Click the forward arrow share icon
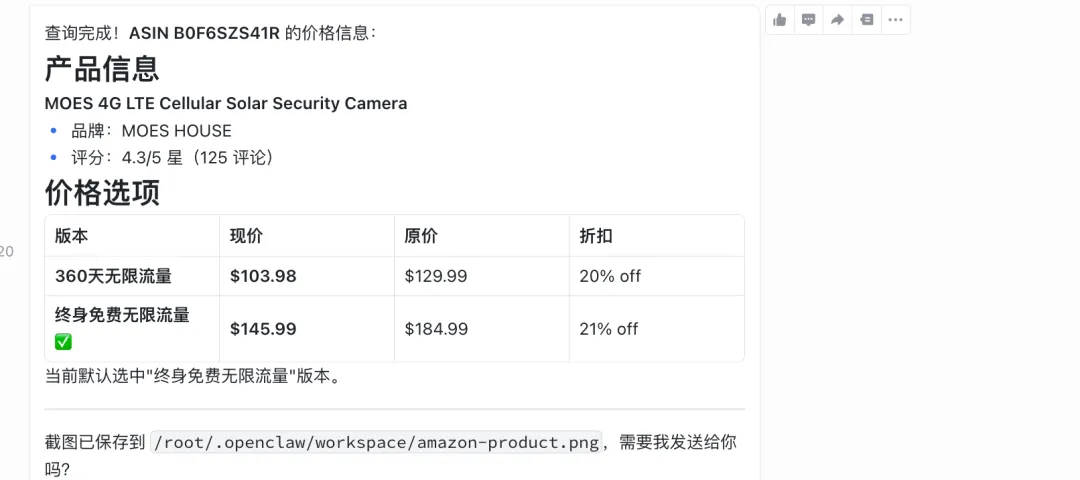Image resolution: width=1080 pixels, height=480 pixels. tap(837, 20)
